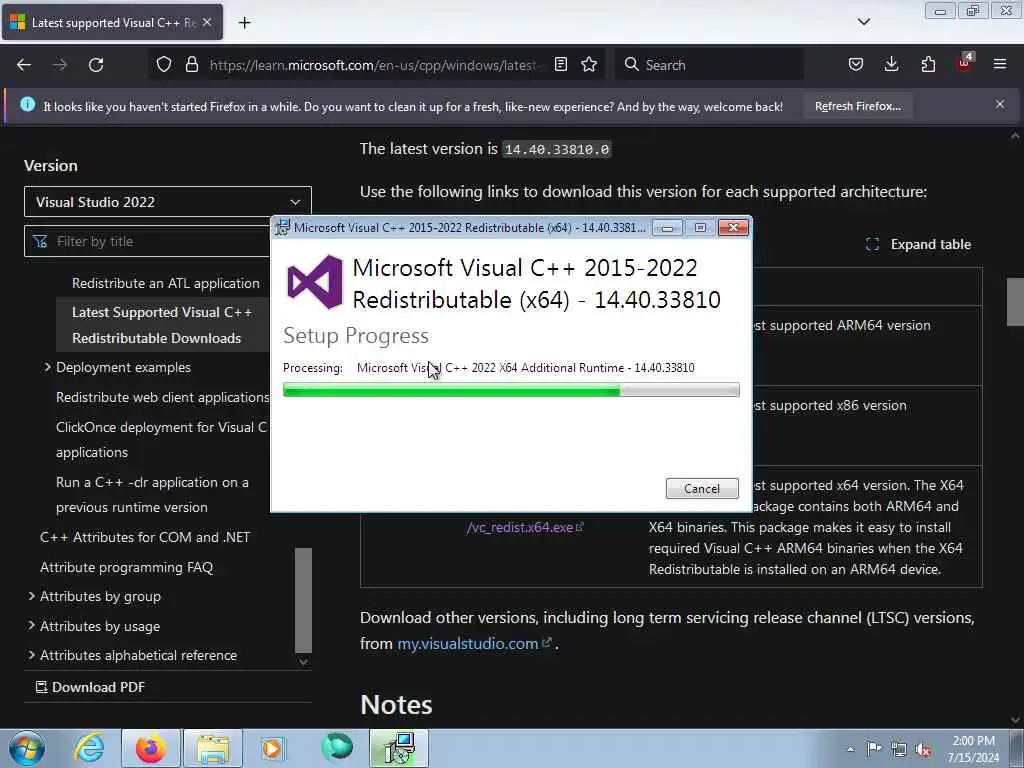The width and height of the screenshot is (1024, 768).
Task: Cancel the Visual C++ setup
Action: point(702,488)
